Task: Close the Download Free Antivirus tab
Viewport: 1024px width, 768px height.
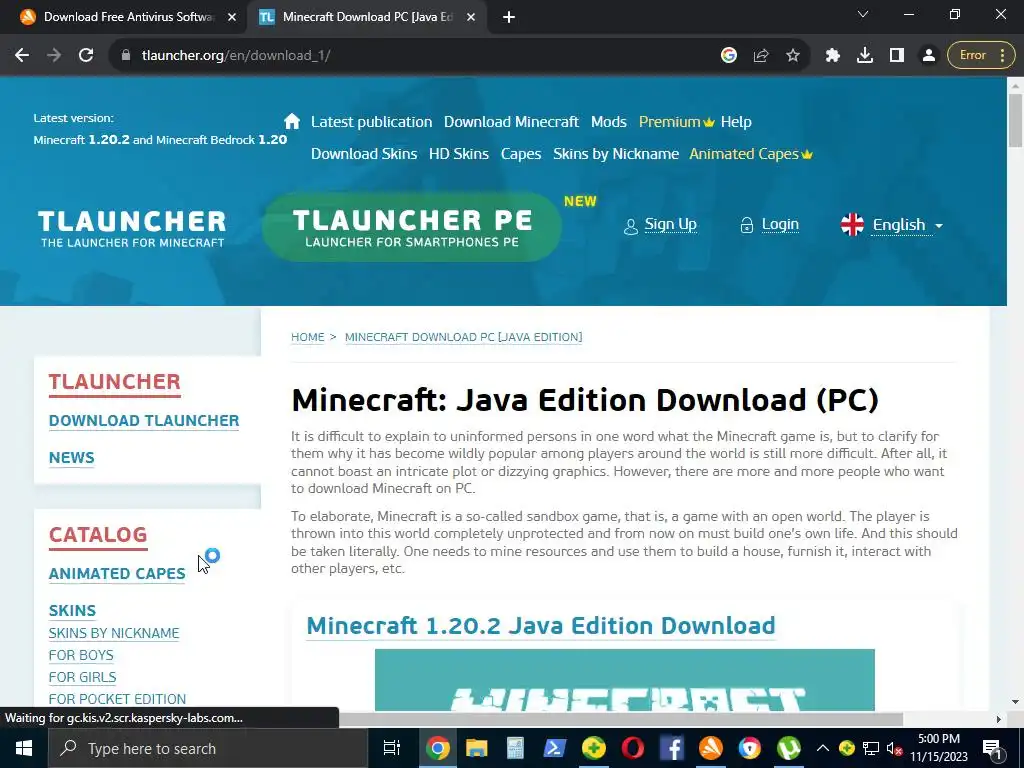Action: [232, 18]
